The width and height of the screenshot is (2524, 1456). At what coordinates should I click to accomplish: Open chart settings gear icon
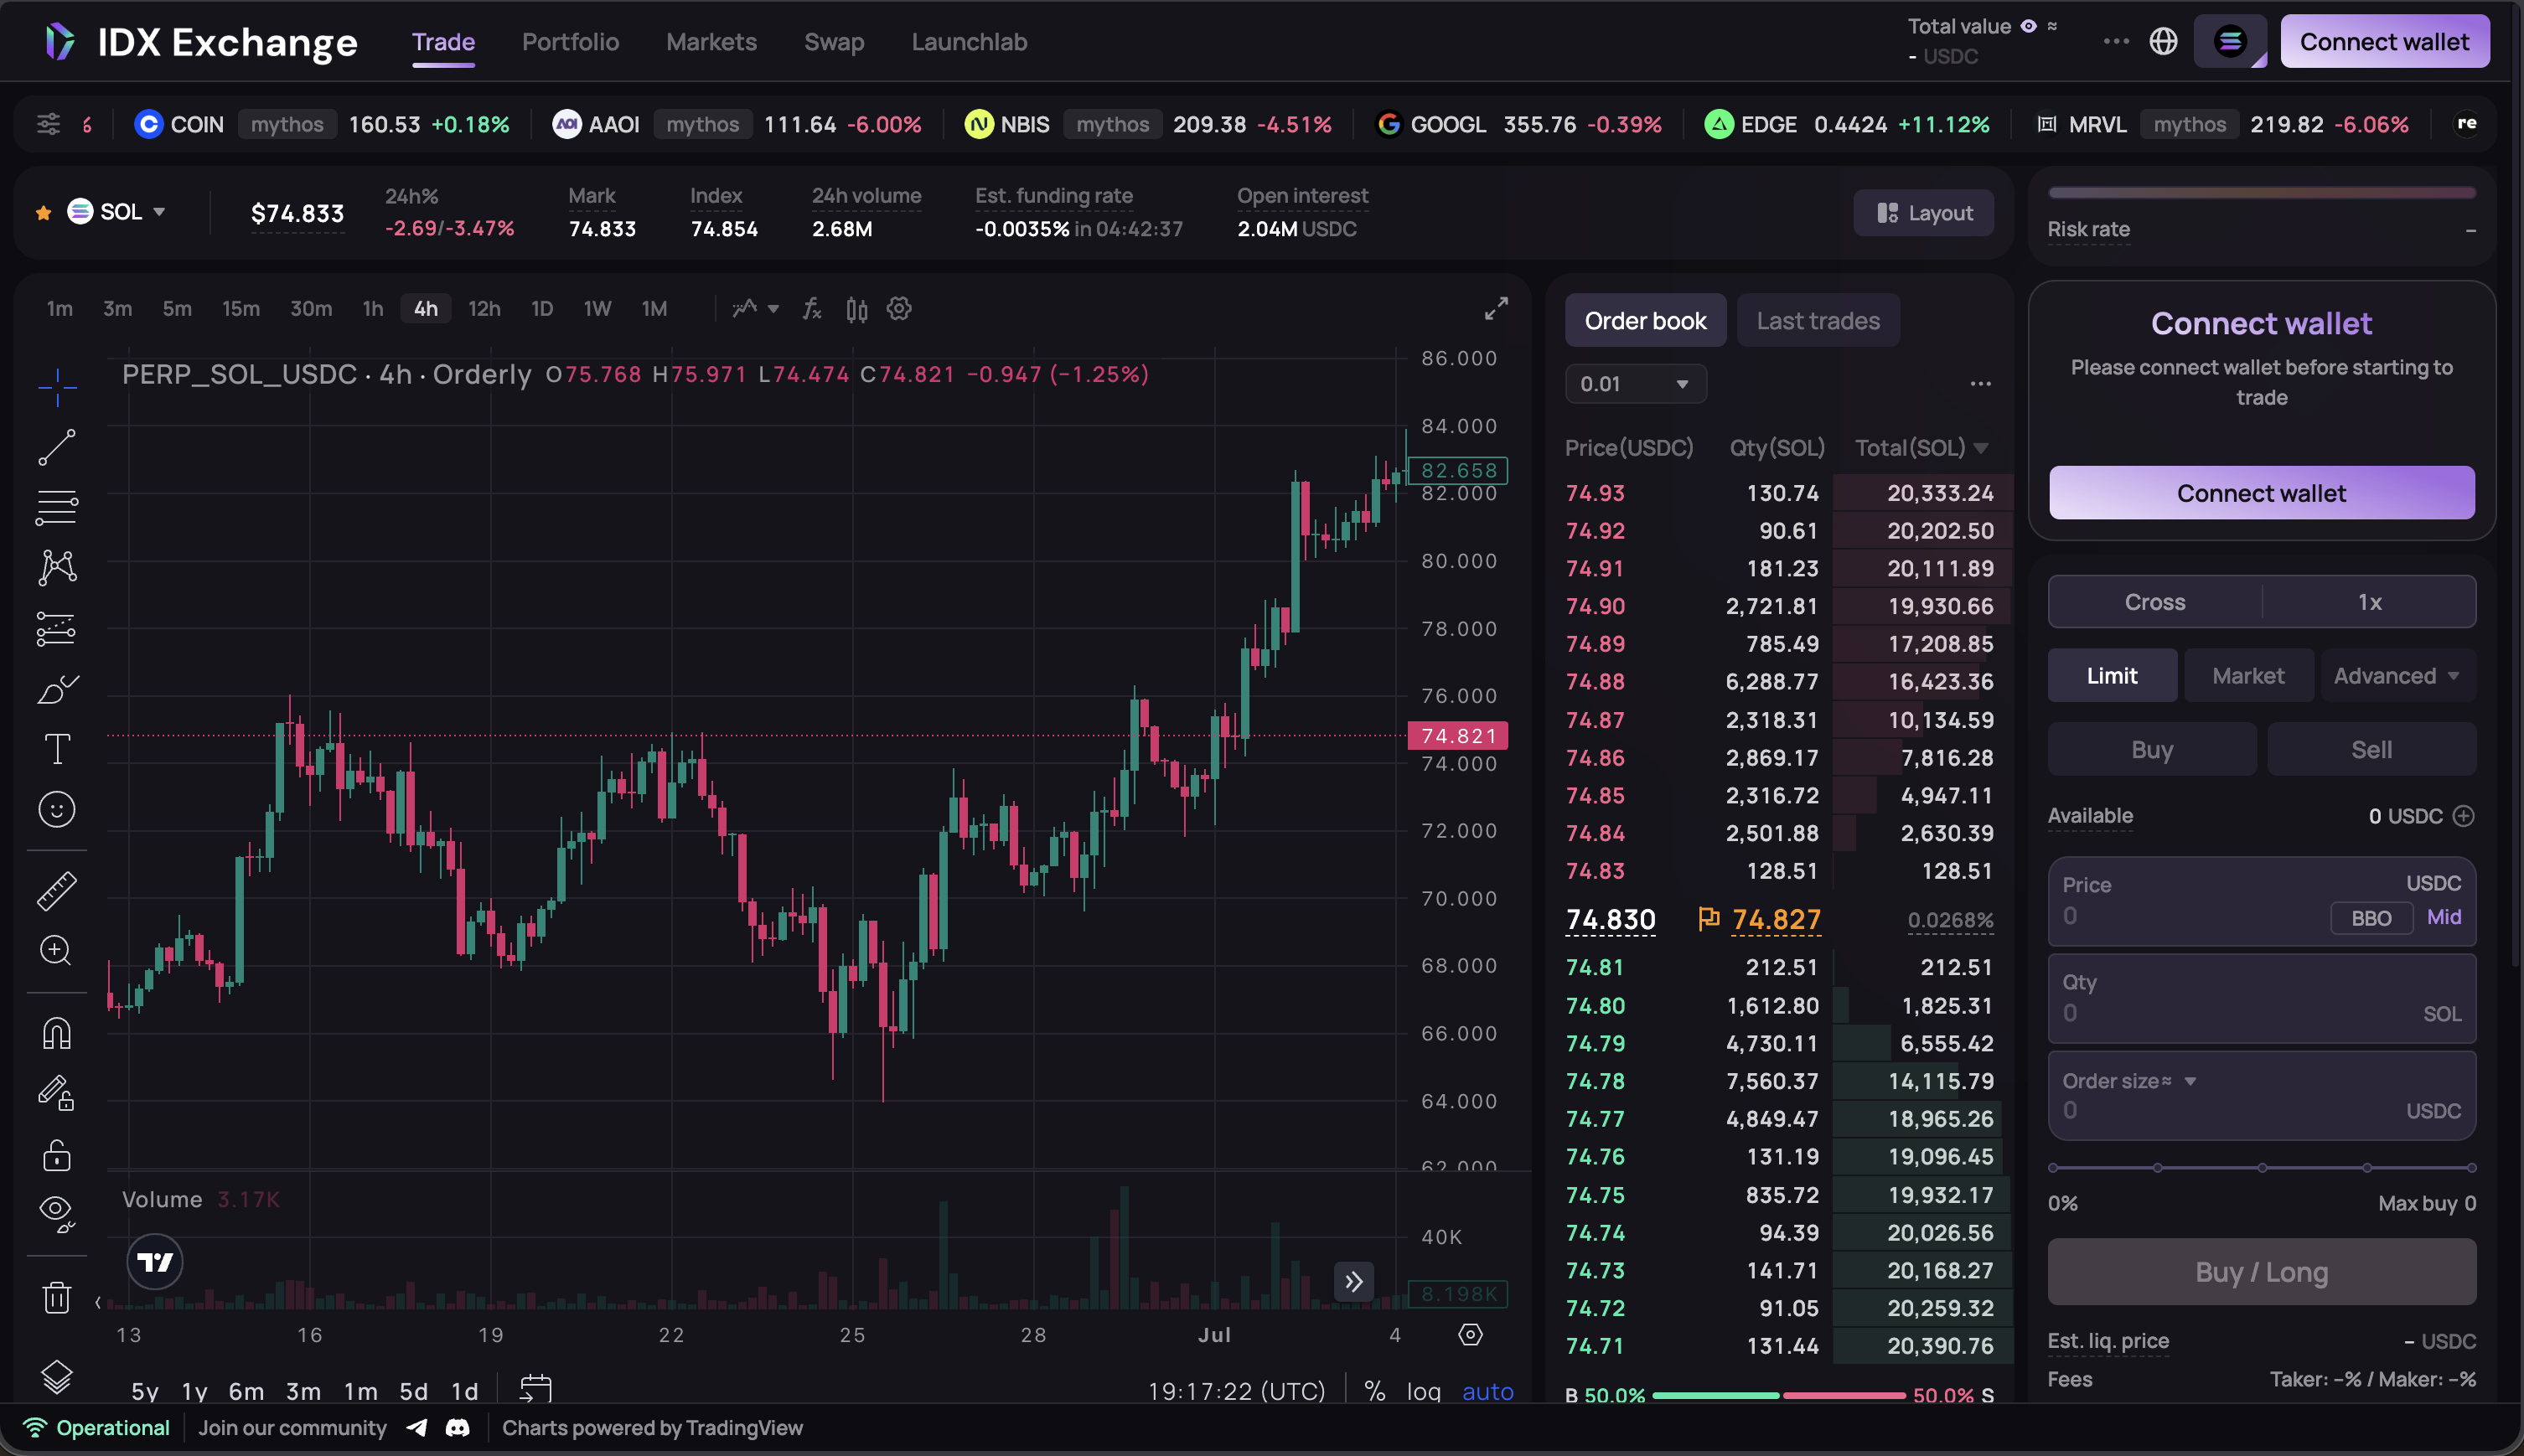click(900, 309)
